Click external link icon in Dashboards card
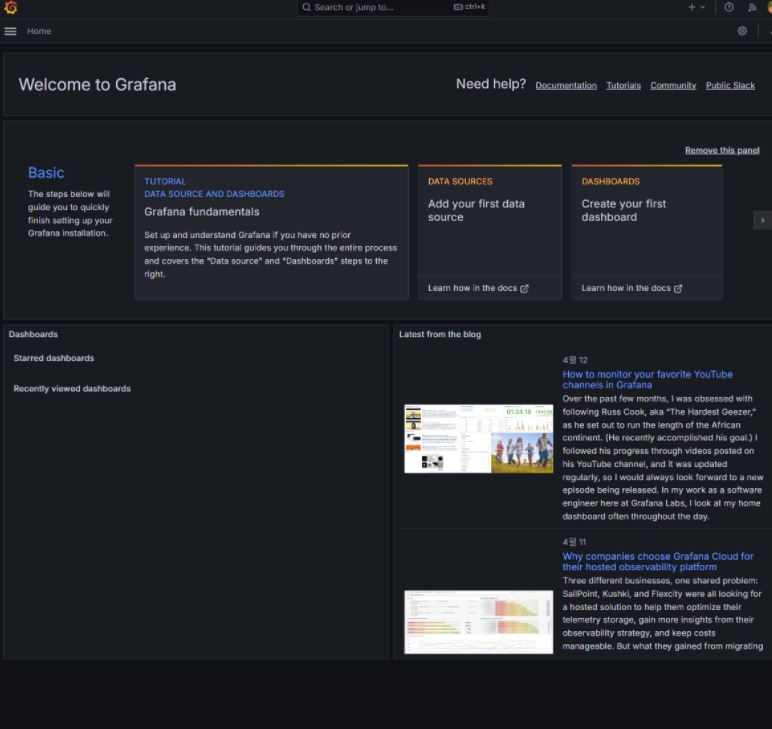772x729 pixels. pyautogui.click(x=678, y=288)
